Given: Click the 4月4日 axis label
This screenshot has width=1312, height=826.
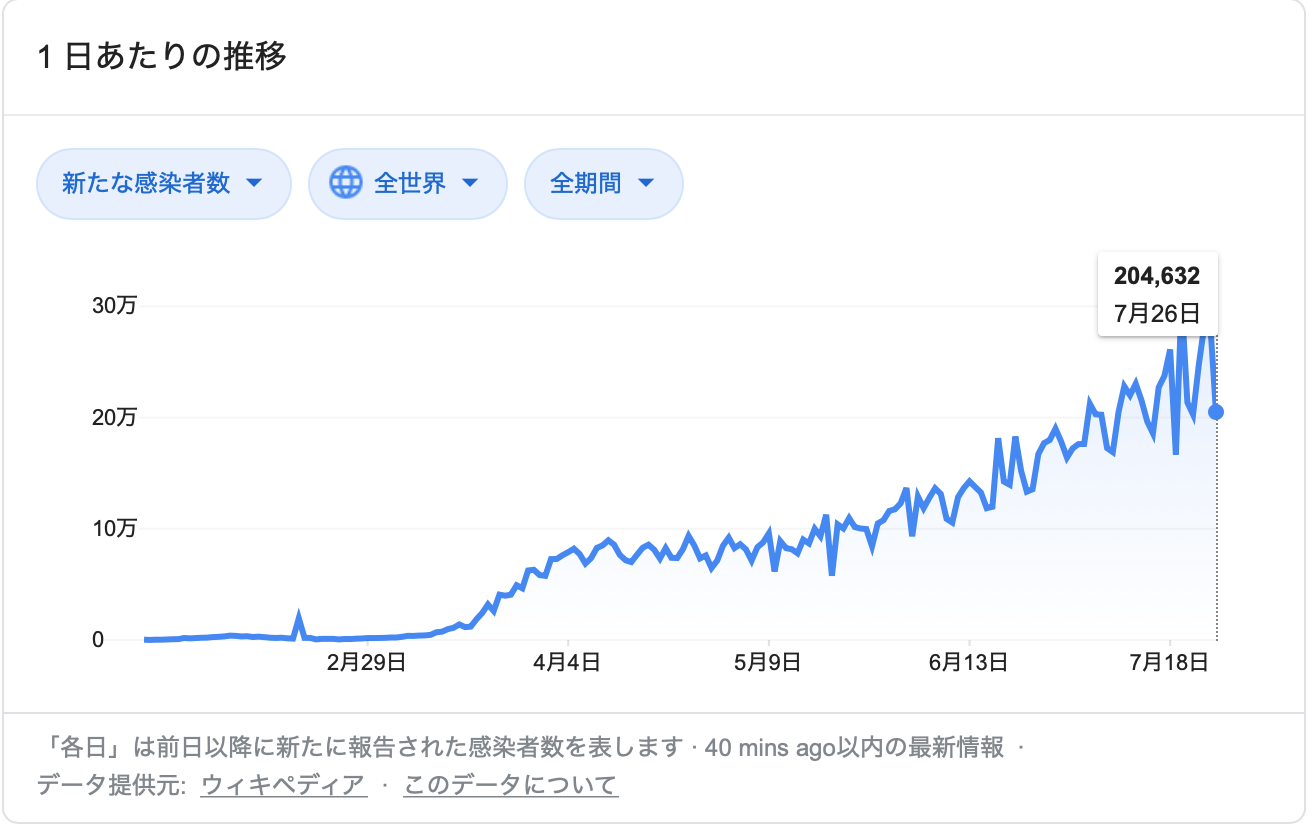Looking at the screenshot, I should click(568, 662).
